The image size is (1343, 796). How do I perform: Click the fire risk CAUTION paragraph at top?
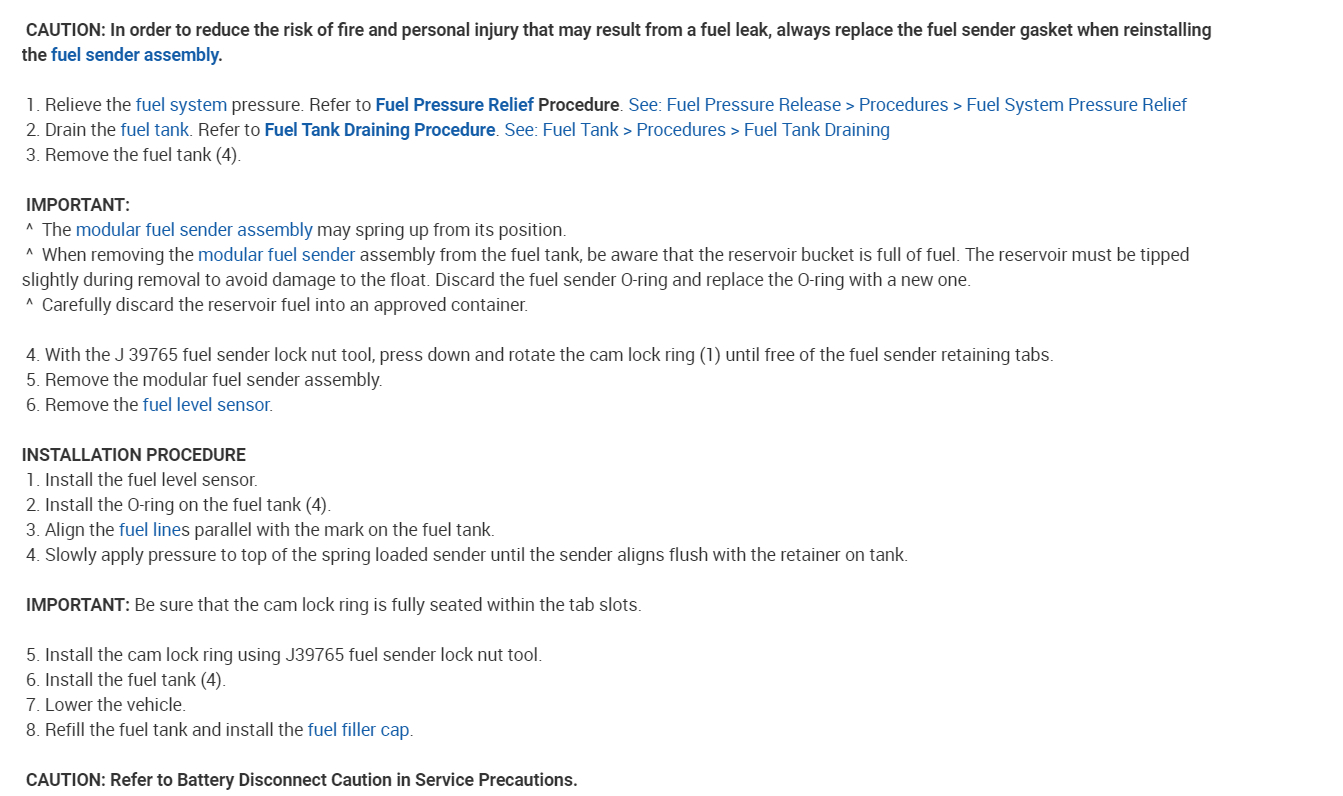pos(616,31)
